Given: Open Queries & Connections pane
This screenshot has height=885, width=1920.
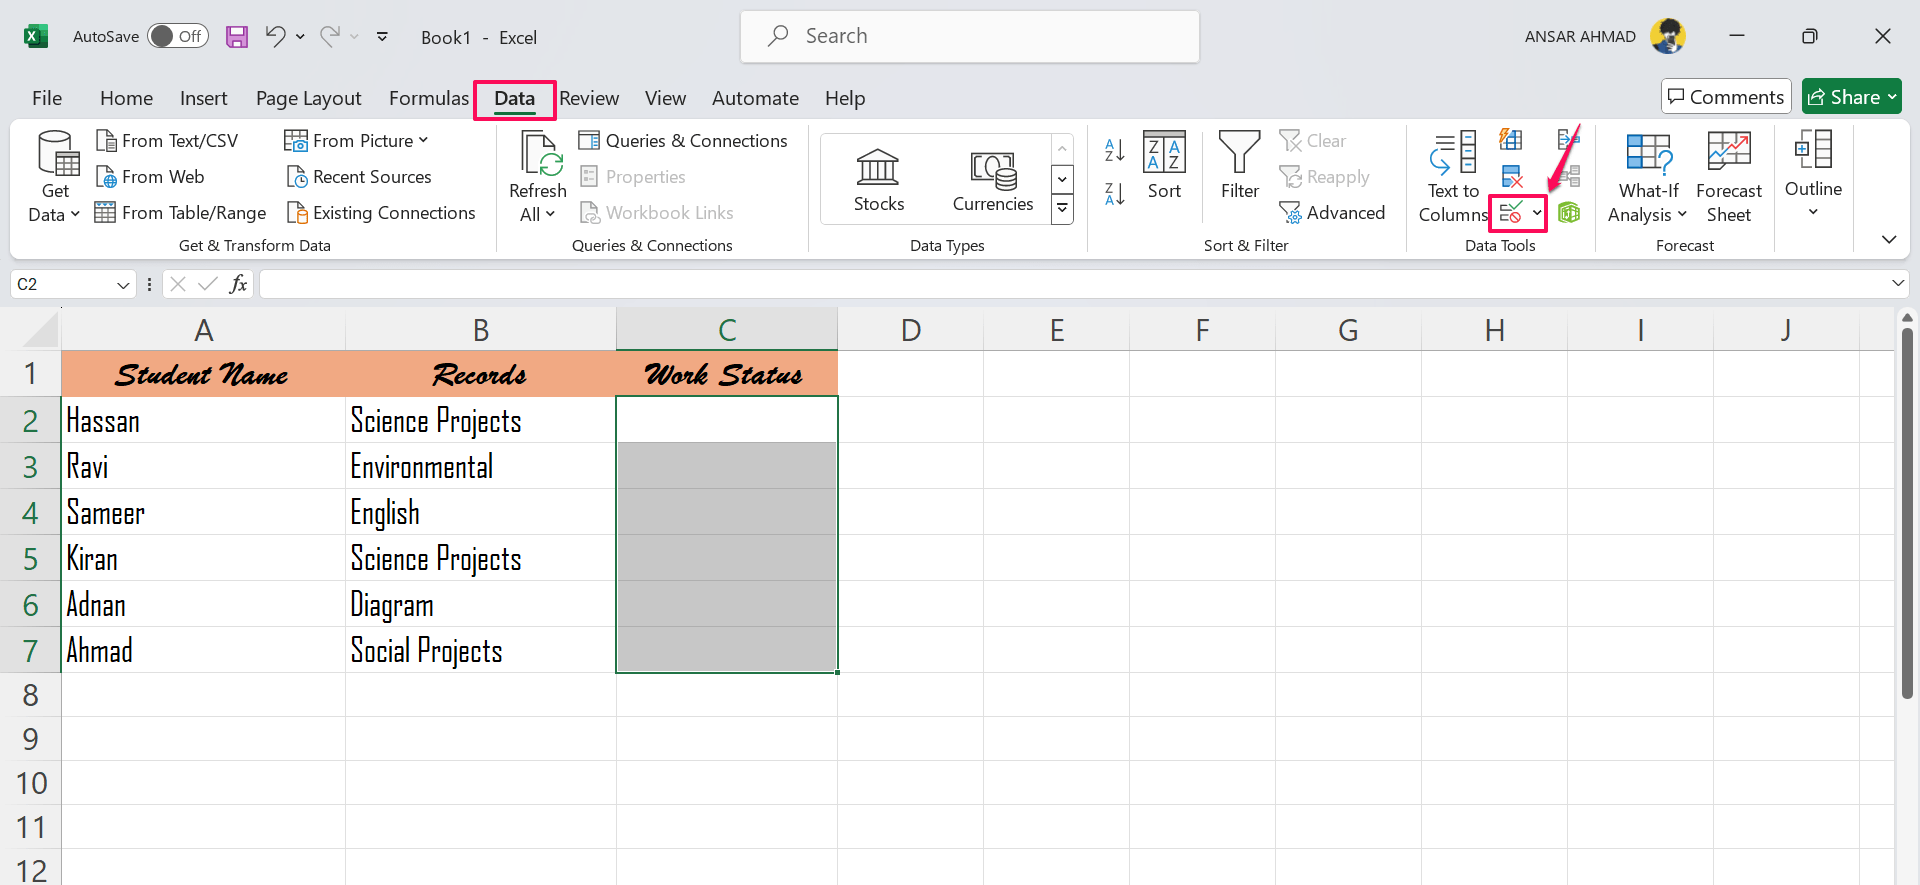Looking at the screenshot, I should pos(683,141).
